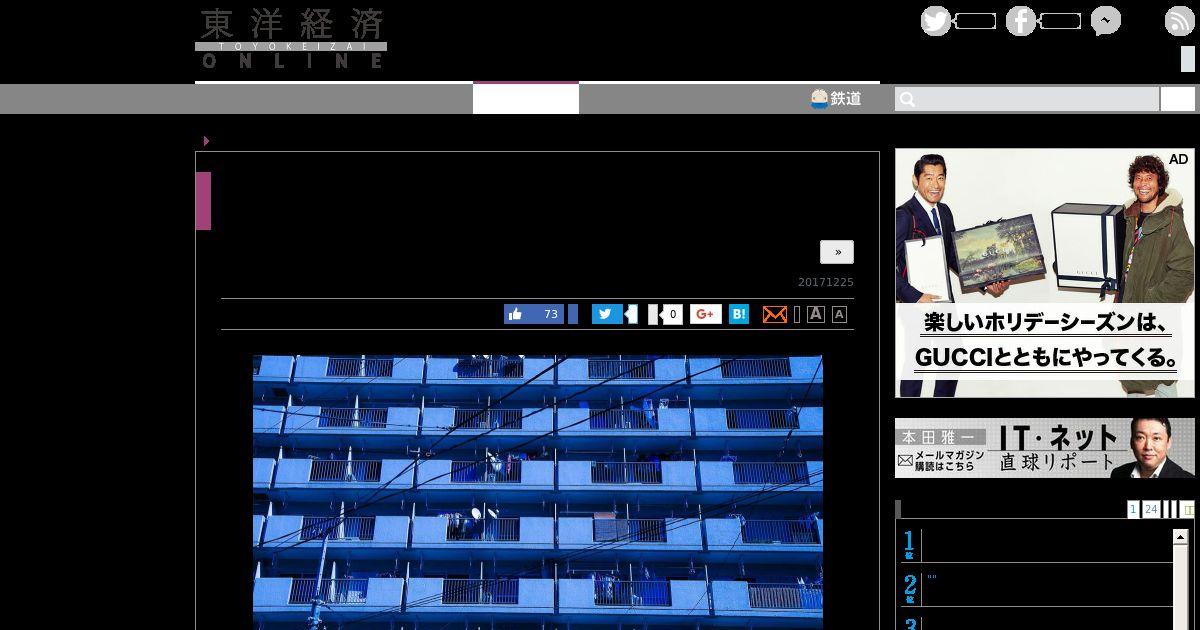Viewport: 1200px width, 630px height.
Task: Open the Gucci holiday season advertisement
Action: point(1045,273)
